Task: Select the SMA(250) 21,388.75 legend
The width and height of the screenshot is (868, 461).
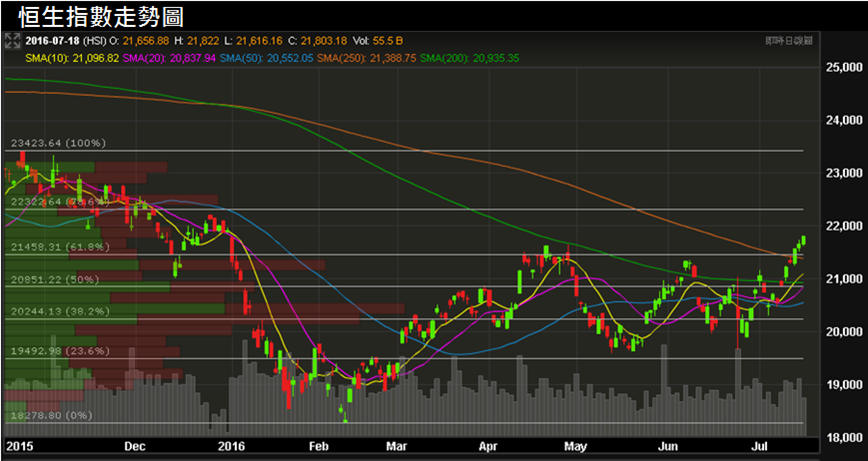Action: pos(367,58)
